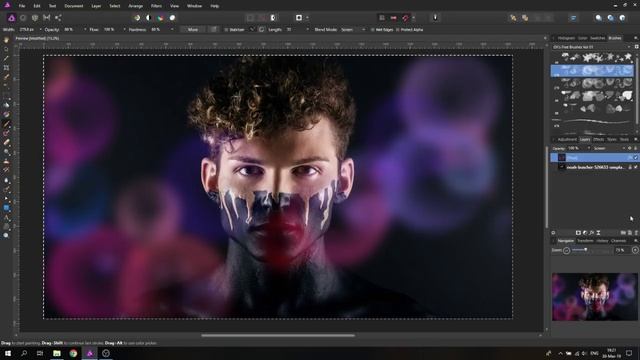Image resolution: width=640 pixels, height=360 pixels.
Task: Select the Paint Brush tool
Action: pyautogui.click(x=6, y=124)
